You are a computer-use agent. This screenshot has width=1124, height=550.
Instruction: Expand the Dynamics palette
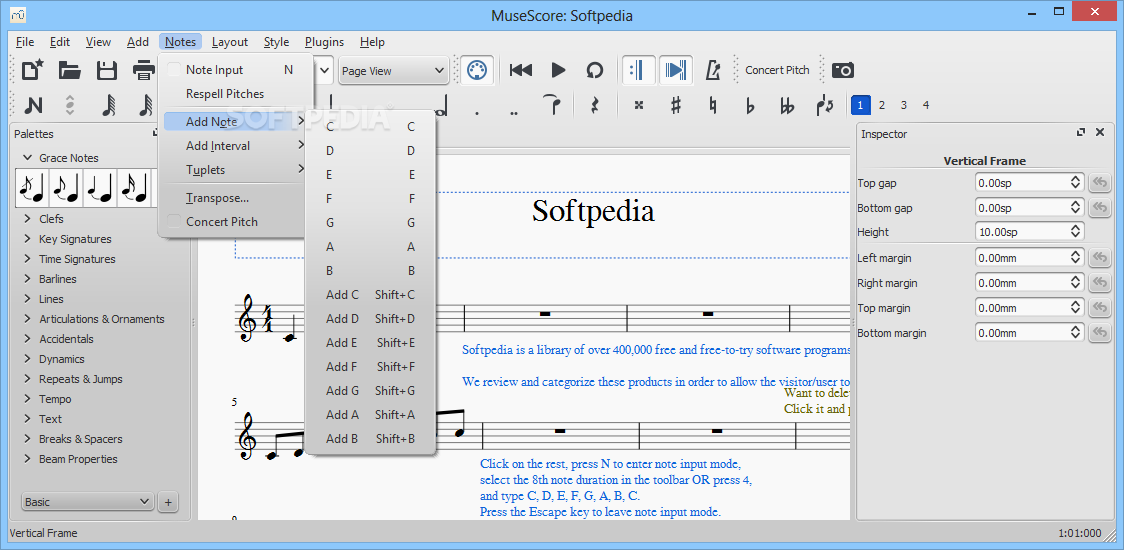(x=27, y=359)
